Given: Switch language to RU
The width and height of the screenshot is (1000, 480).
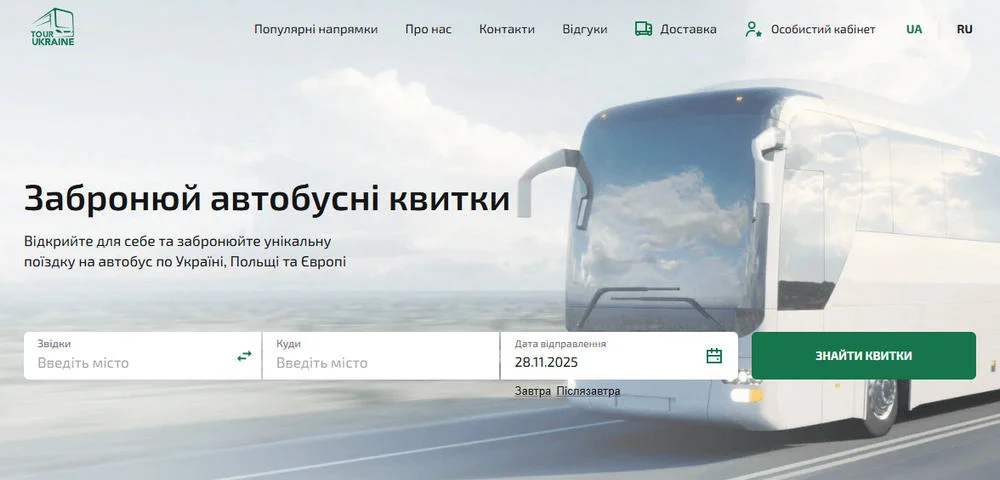Looking at the screenshot, I should coord(964,29).
